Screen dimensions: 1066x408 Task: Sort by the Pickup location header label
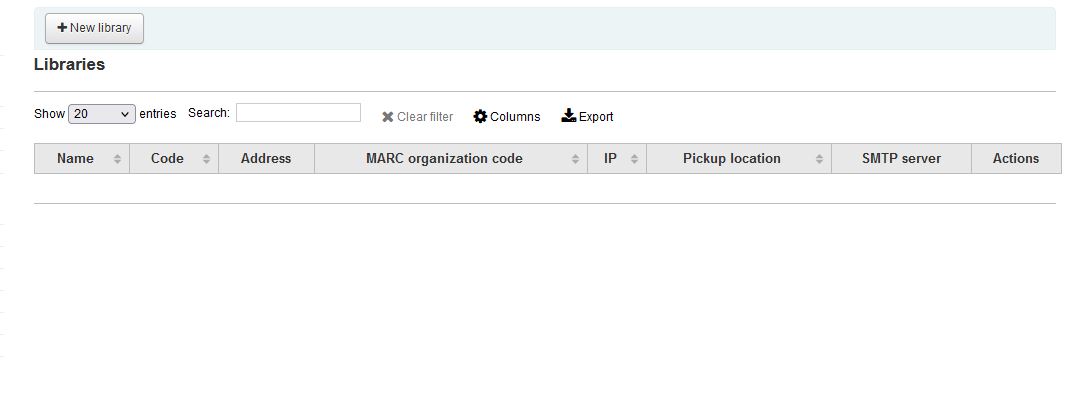(x=732, y=158)
